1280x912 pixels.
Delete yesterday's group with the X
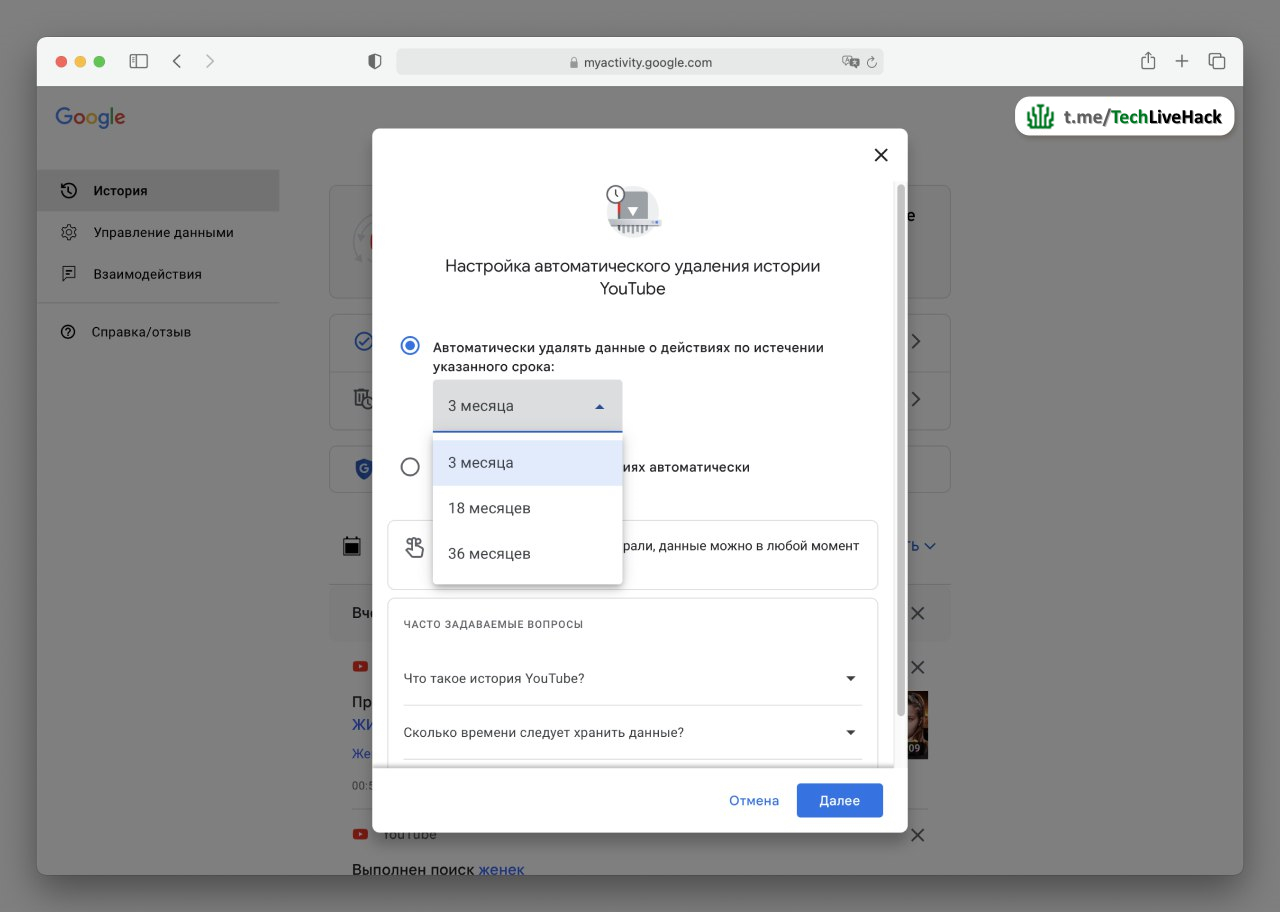click(x=917, y=613)
